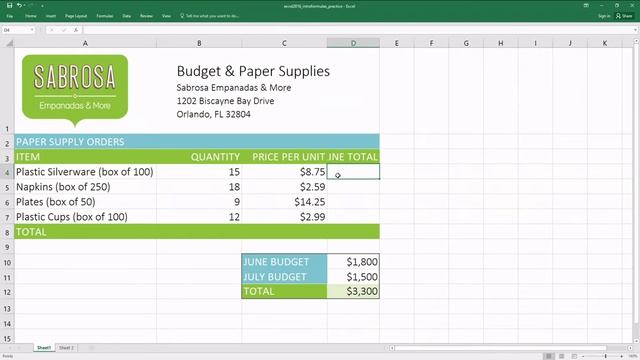The height and width of the screenshot is (360, 640).
Task: Click the quantity cell showing 15
Action: coord(199,172)
